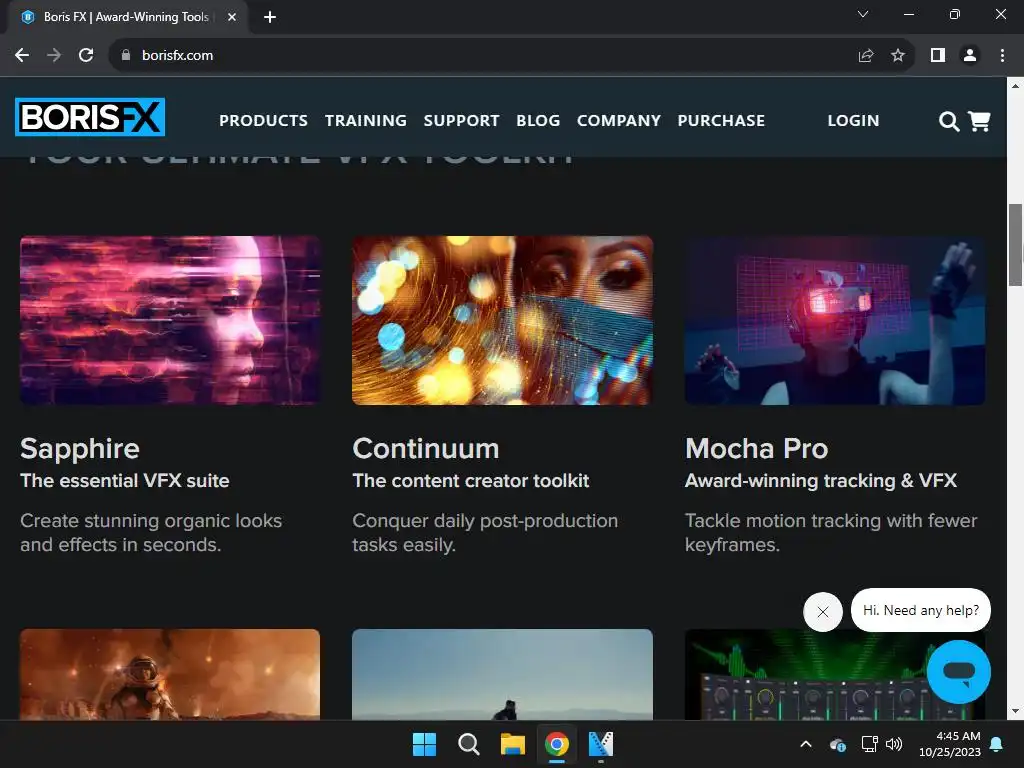The height and width of the screenshot is (768, 1024).
Task: Click the volume speaker tray icon
Action: tap(893, 744)
